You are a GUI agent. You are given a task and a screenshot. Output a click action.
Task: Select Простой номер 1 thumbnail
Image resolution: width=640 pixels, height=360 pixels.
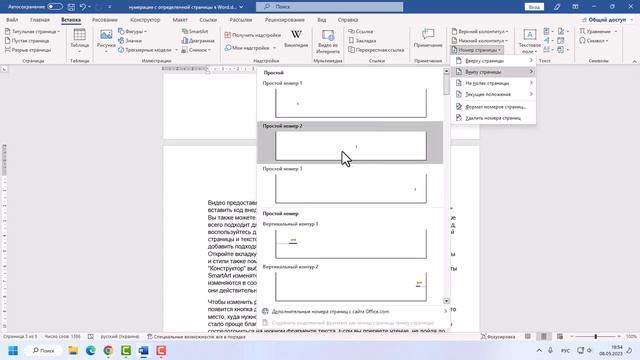tap(351, 103)
